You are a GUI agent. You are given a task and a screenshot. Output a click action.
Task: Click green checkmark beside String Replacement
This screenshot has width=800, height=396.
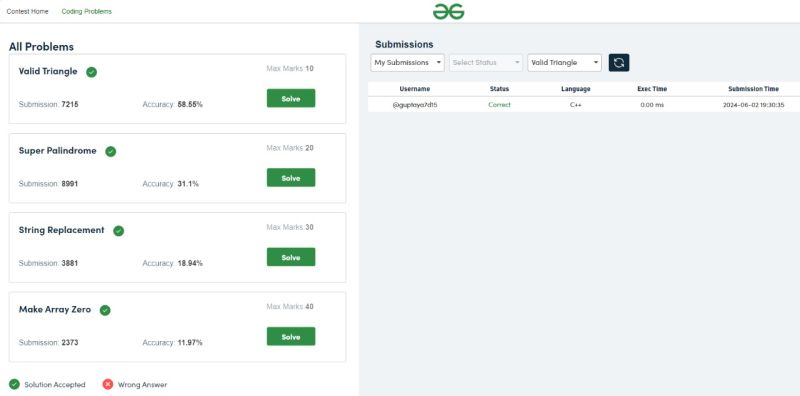pos(118,231)
